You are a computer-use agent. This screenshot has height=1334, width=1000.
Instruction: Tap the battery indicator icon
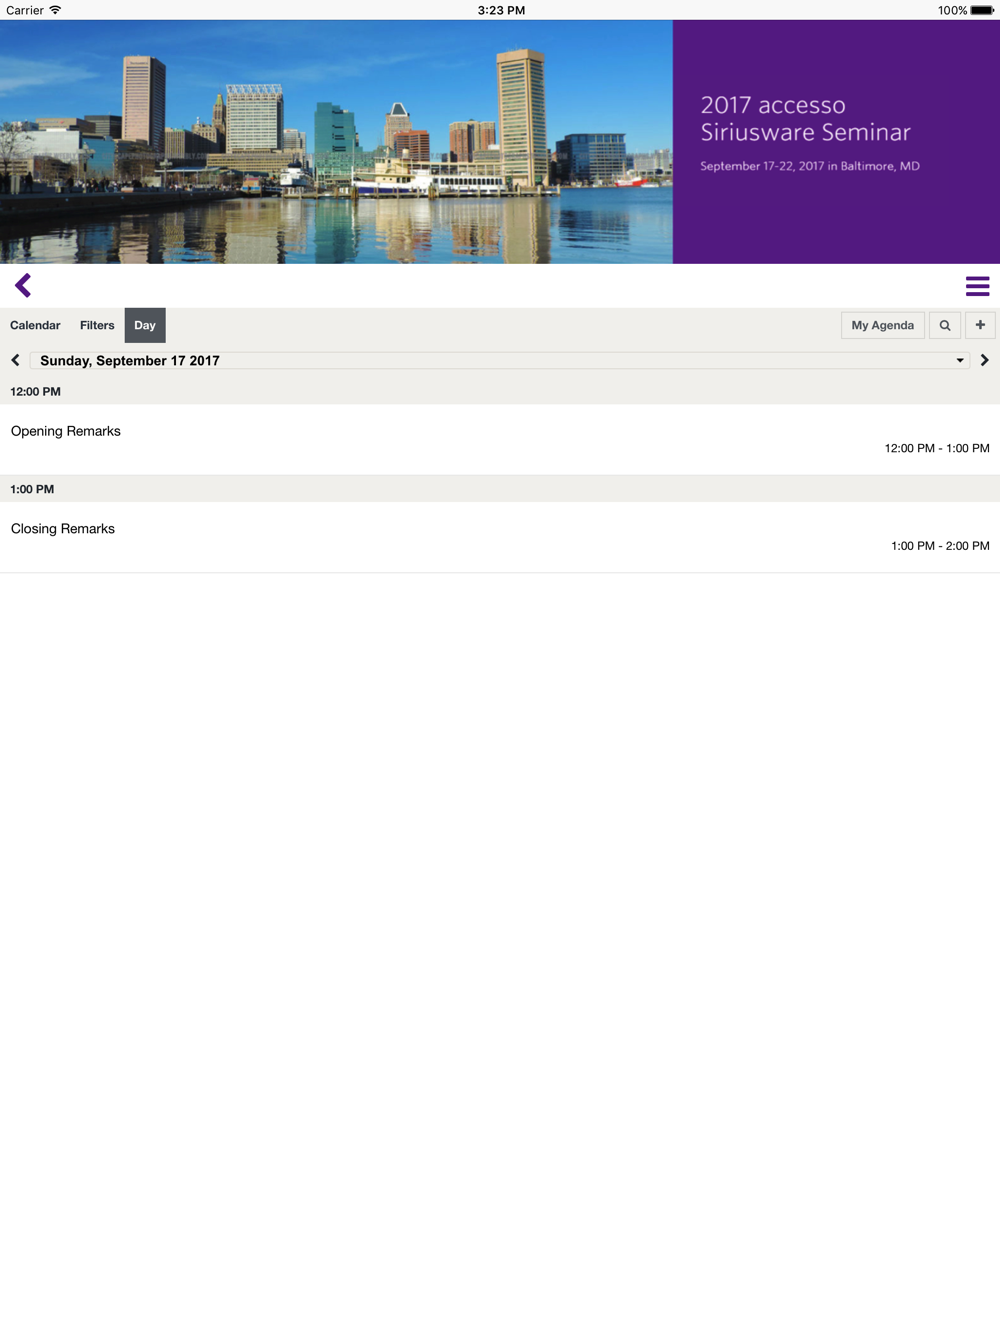[982, 10]
